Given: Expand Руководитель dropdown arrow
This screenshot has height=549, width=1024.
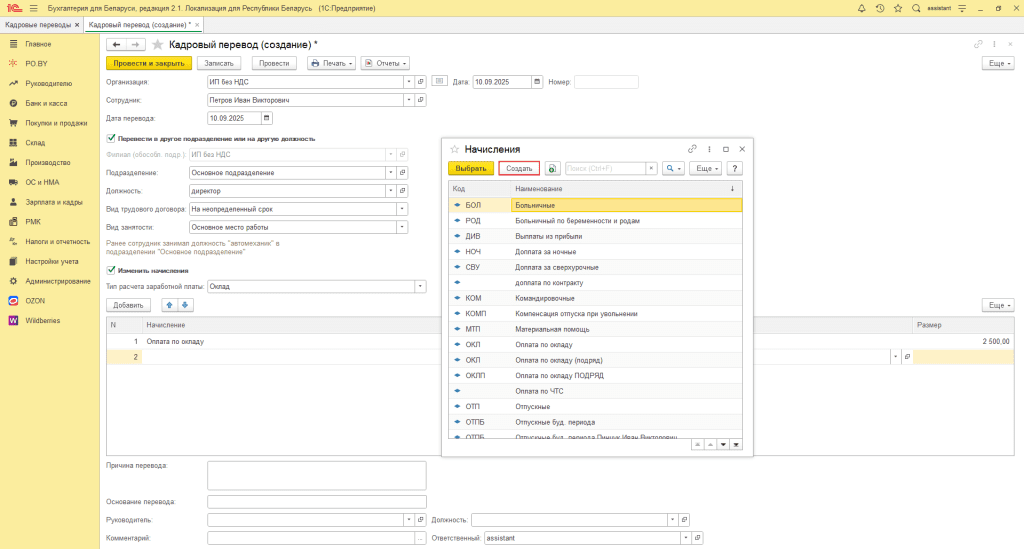Looking at the screenshot, I should pyautogui.click(x=409, y=520).
